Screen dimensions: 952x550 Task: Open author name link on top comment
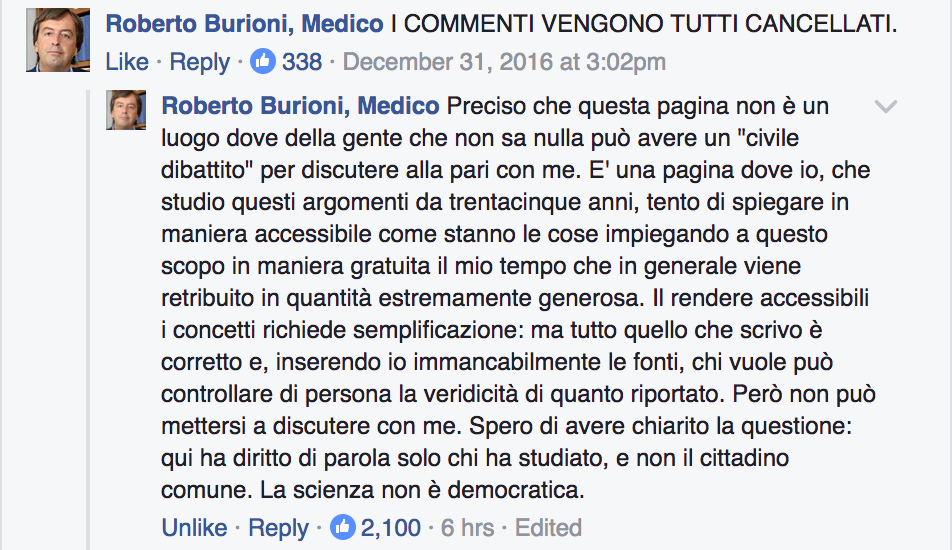[x=244, y=24]
